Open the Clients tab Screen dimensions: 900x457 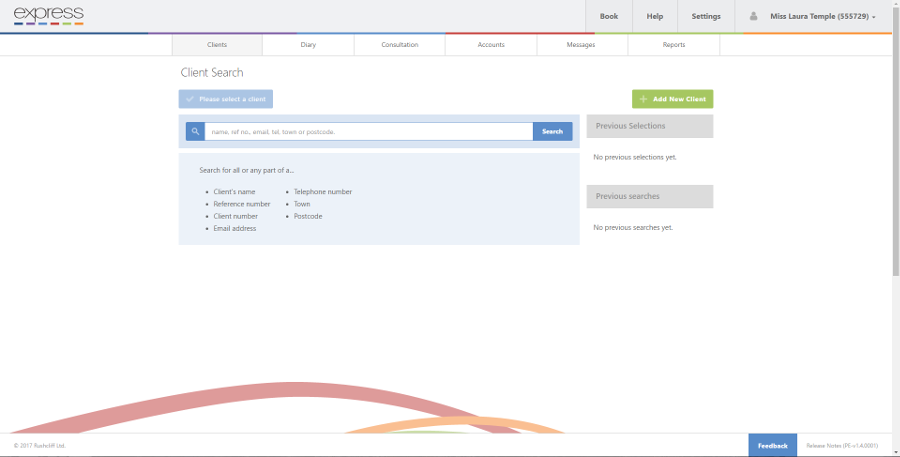tap(217, 45)
